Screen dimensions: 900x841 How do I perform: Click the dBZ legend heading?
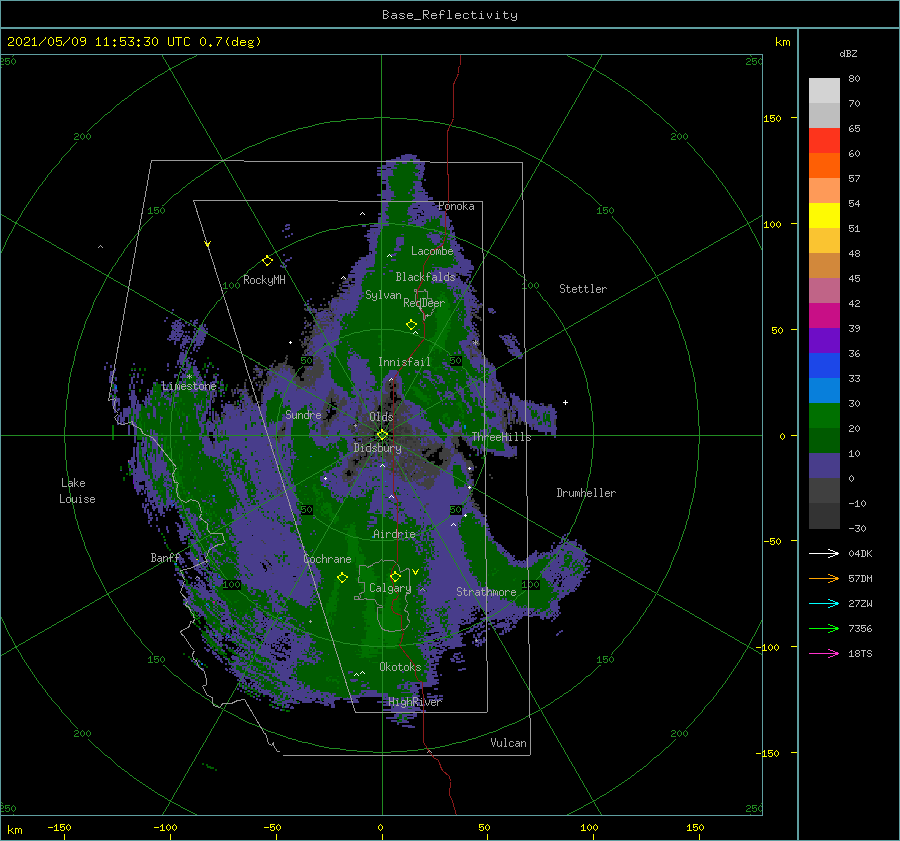(x=848, y=54)
